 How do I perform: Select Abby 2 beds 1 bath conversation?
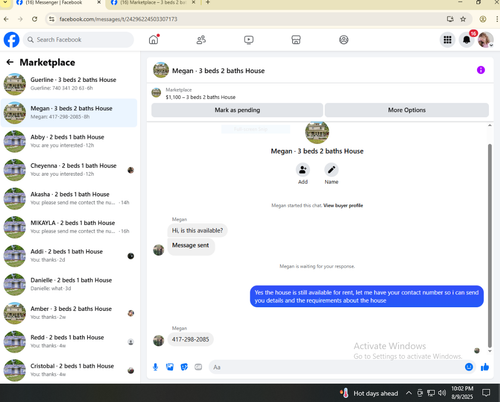click(x=69, y=141)
